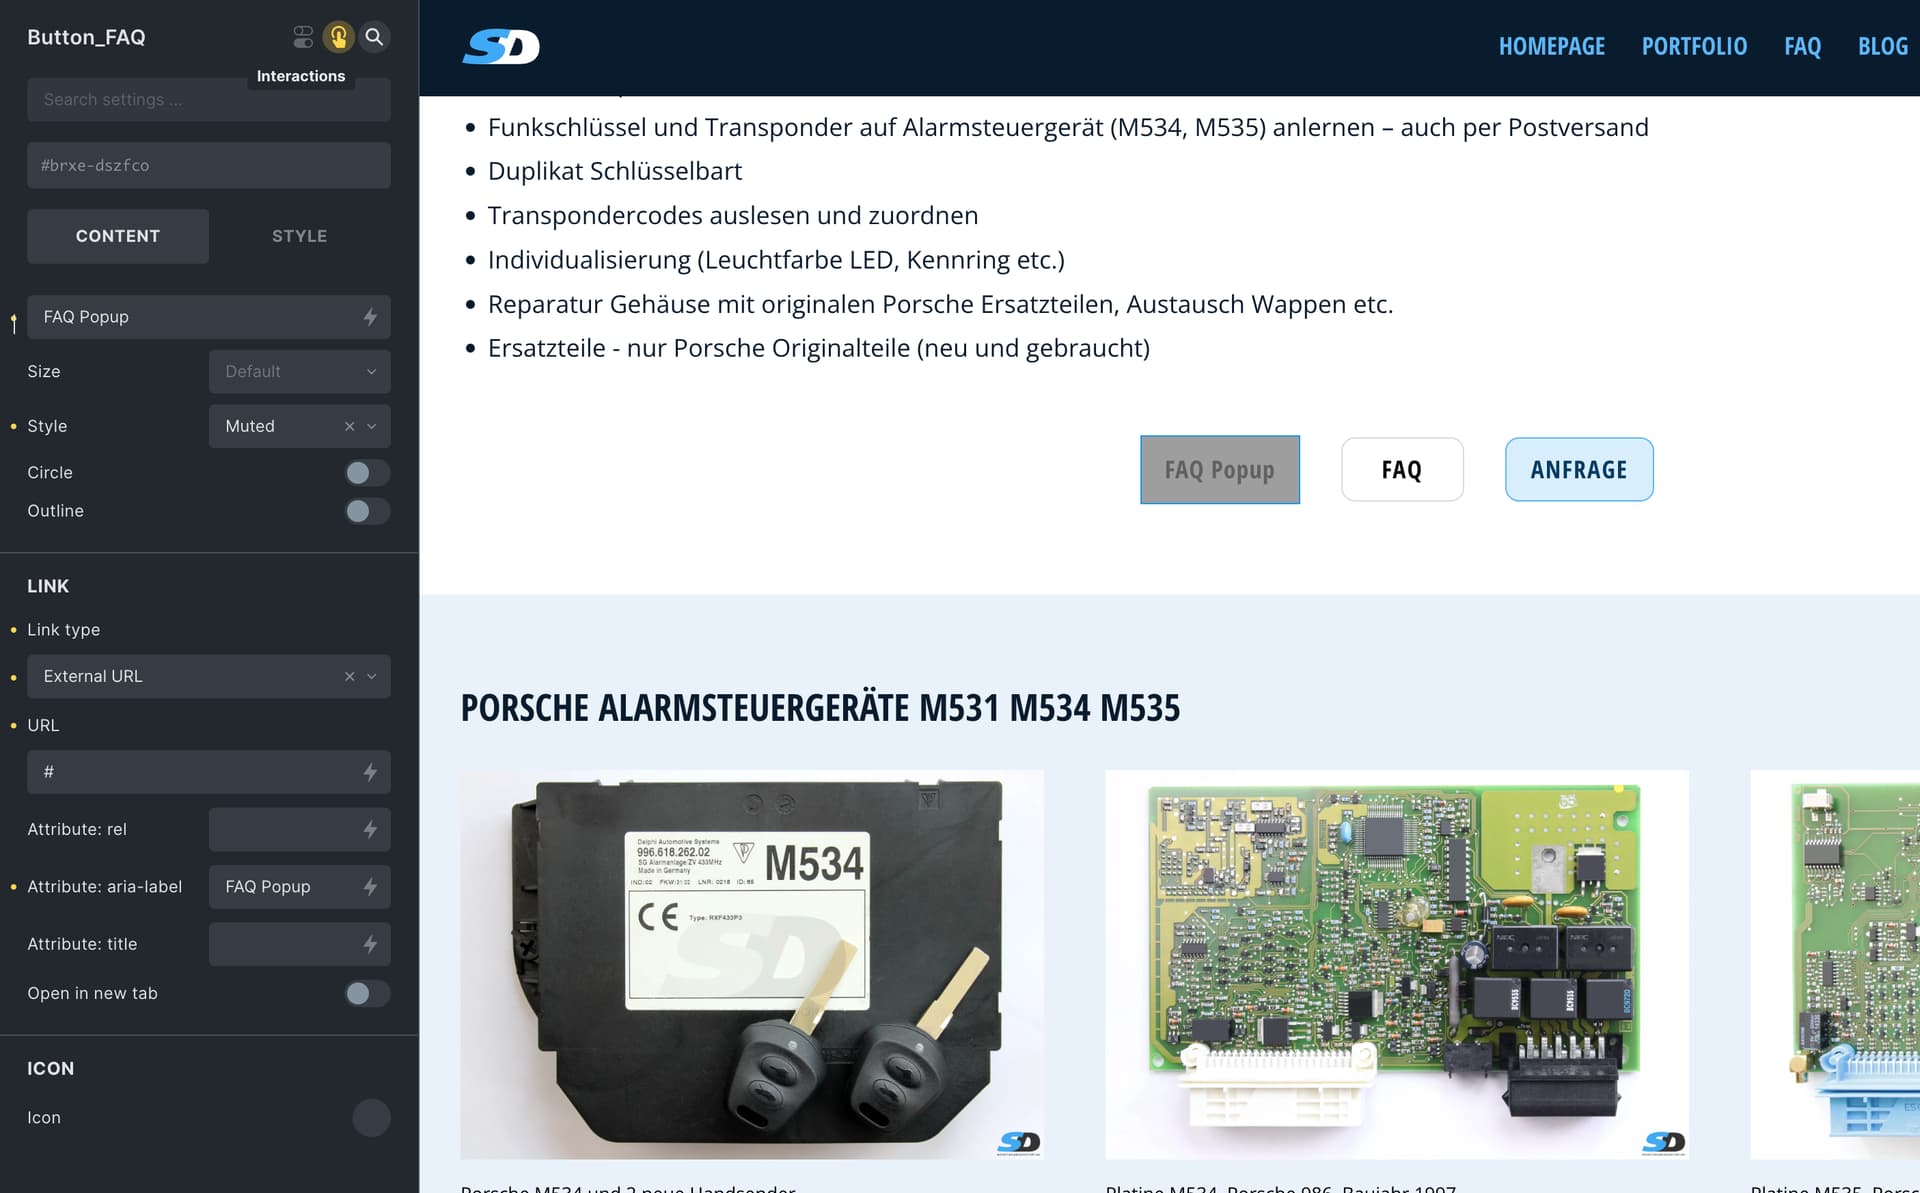This screenshot has width=1920, height=1193.
Task: Click the Search settings input
Action: tap(208, 100)
